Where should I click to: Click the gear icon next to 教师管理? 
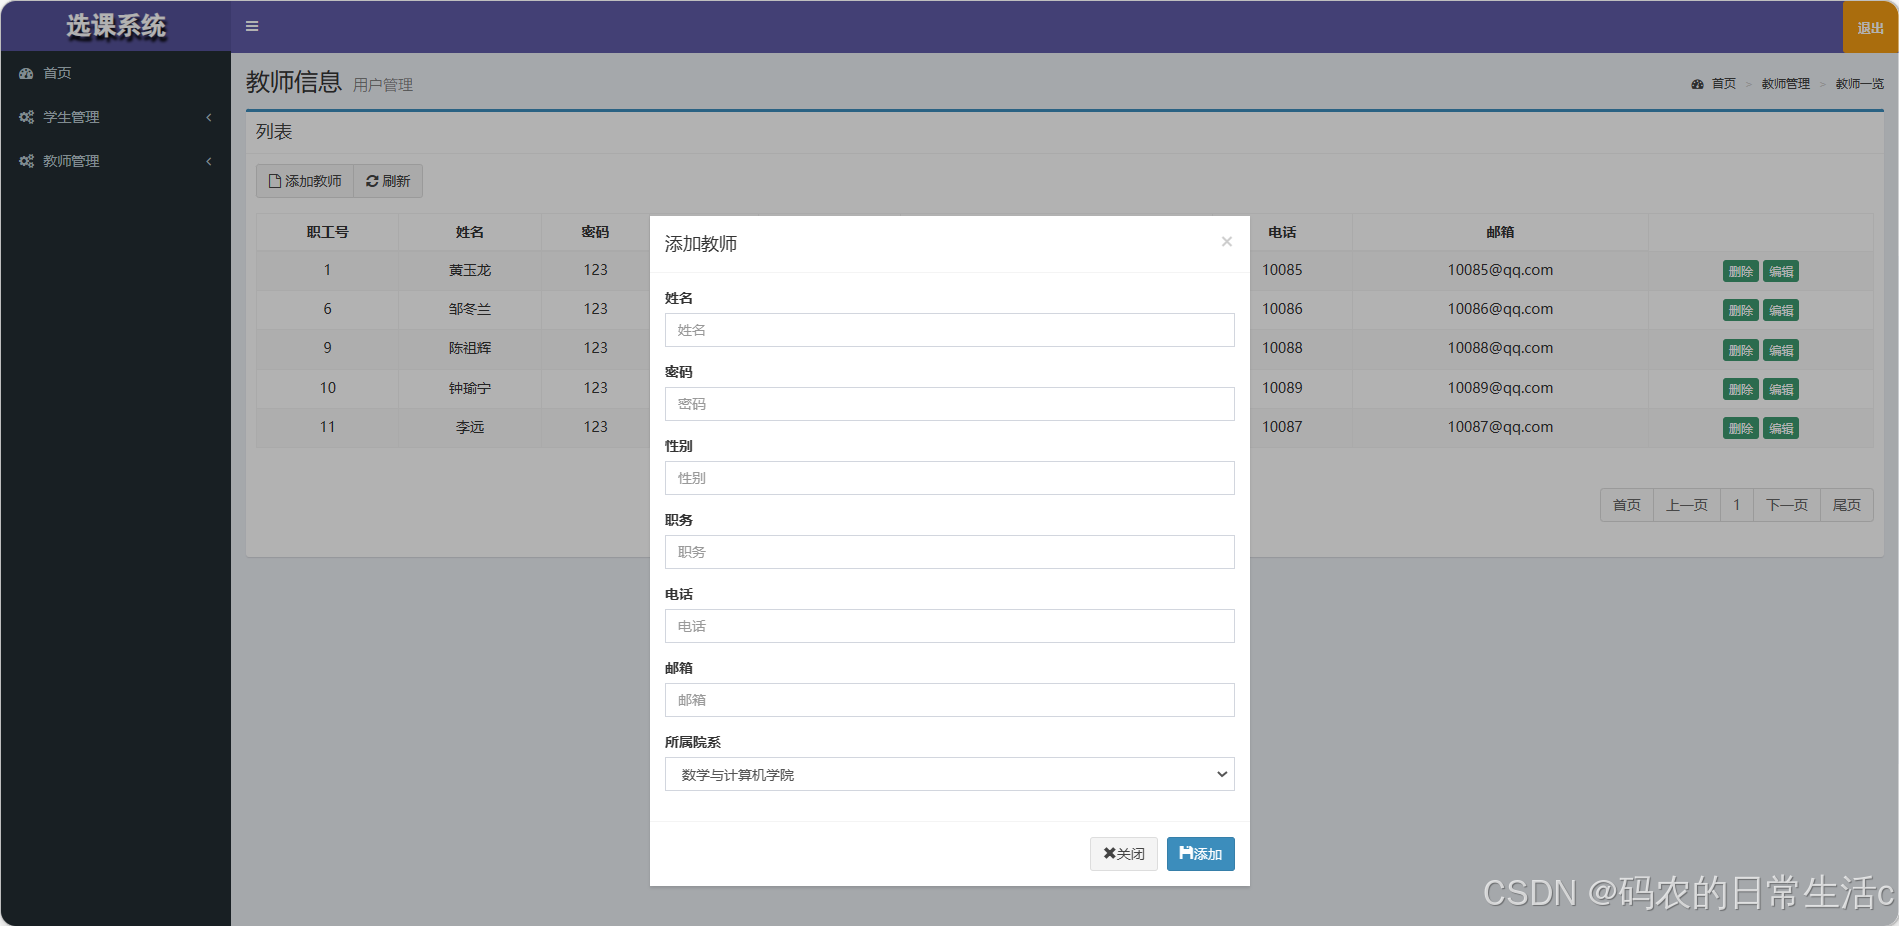click(26, 160)
